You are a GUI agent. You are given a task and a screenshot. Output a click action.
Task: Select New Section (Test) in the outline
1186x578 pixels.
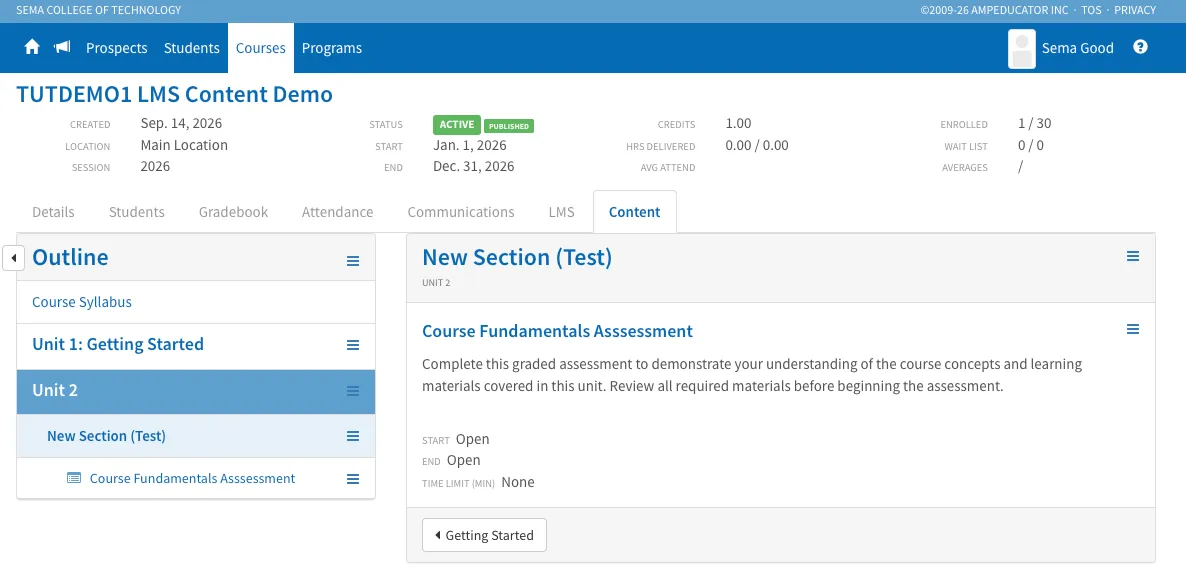coord(106,436)
